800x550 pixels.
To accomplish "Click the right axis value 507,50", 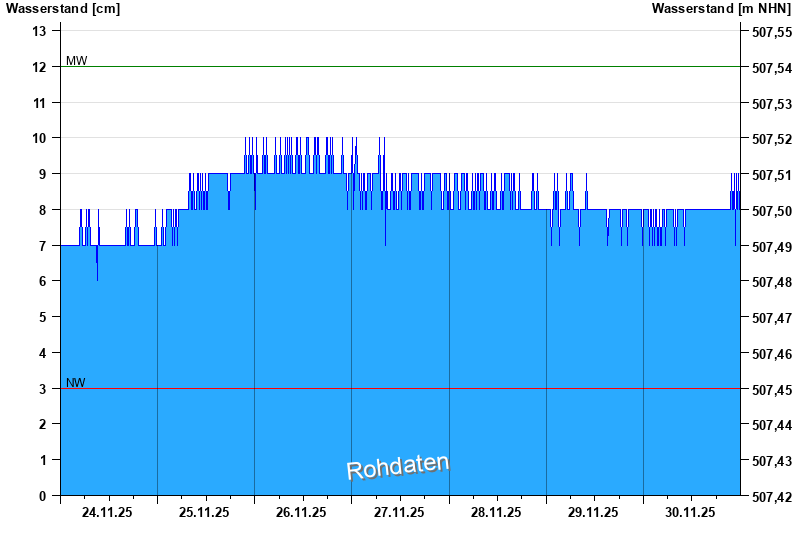I will 772,211.
